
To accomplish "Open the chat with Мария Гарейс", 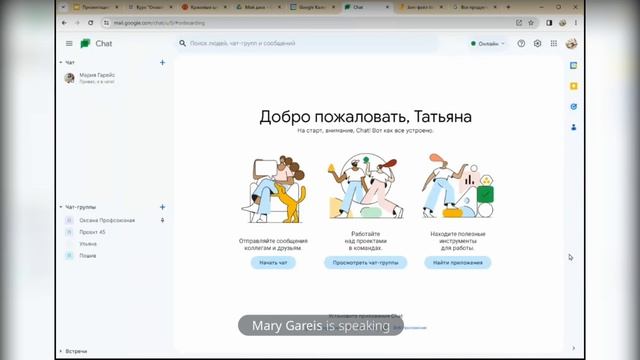I will click(x=114, y=78).
